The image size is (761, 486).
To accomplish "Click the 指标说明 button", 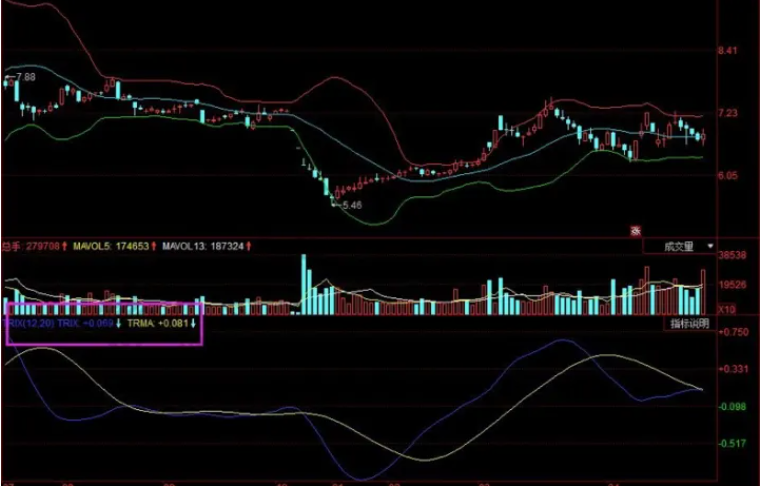I will (x=690, y=323).
